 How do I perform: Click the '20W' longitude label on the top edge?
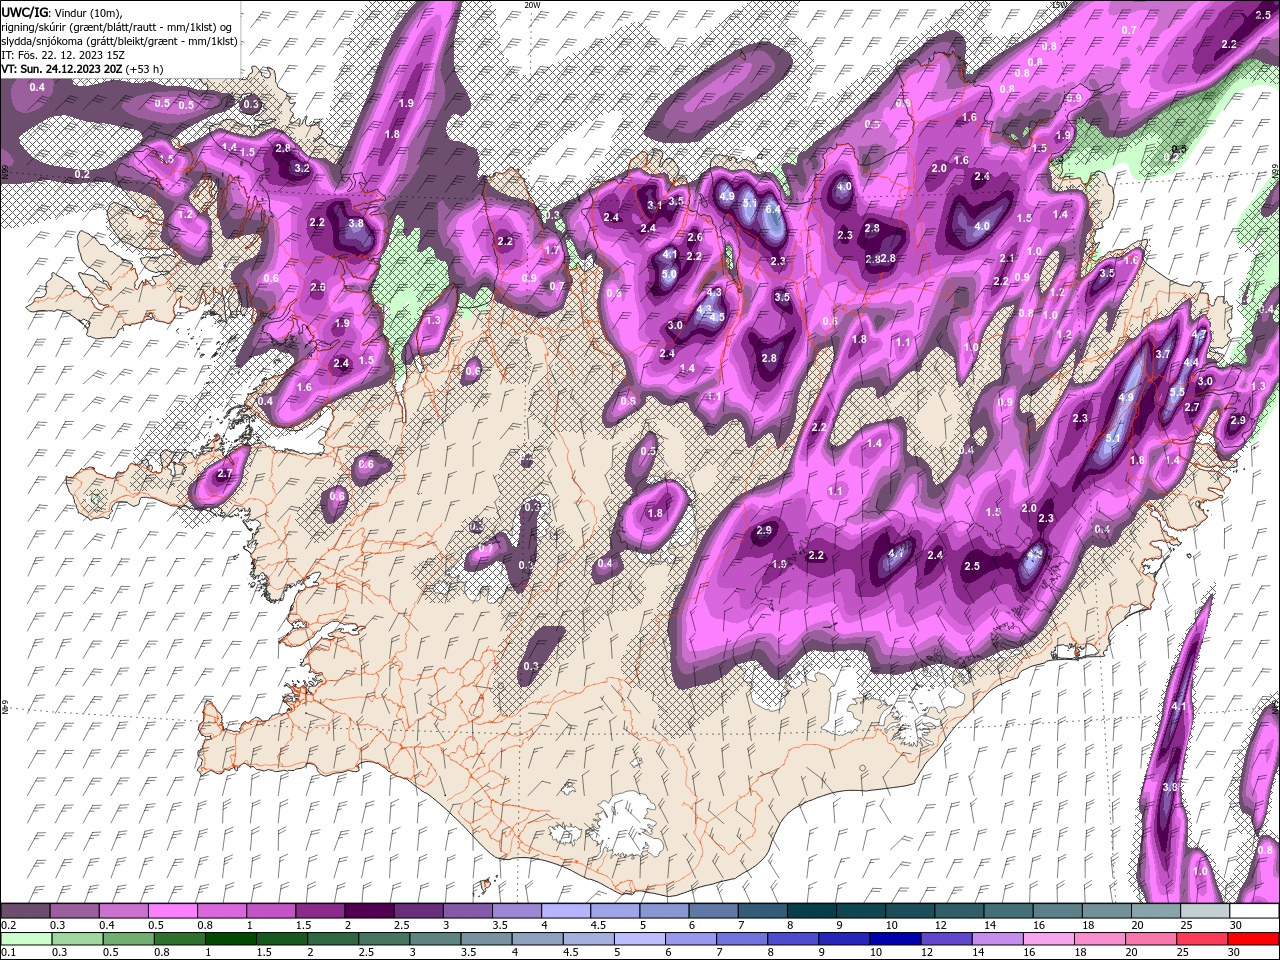531,5
